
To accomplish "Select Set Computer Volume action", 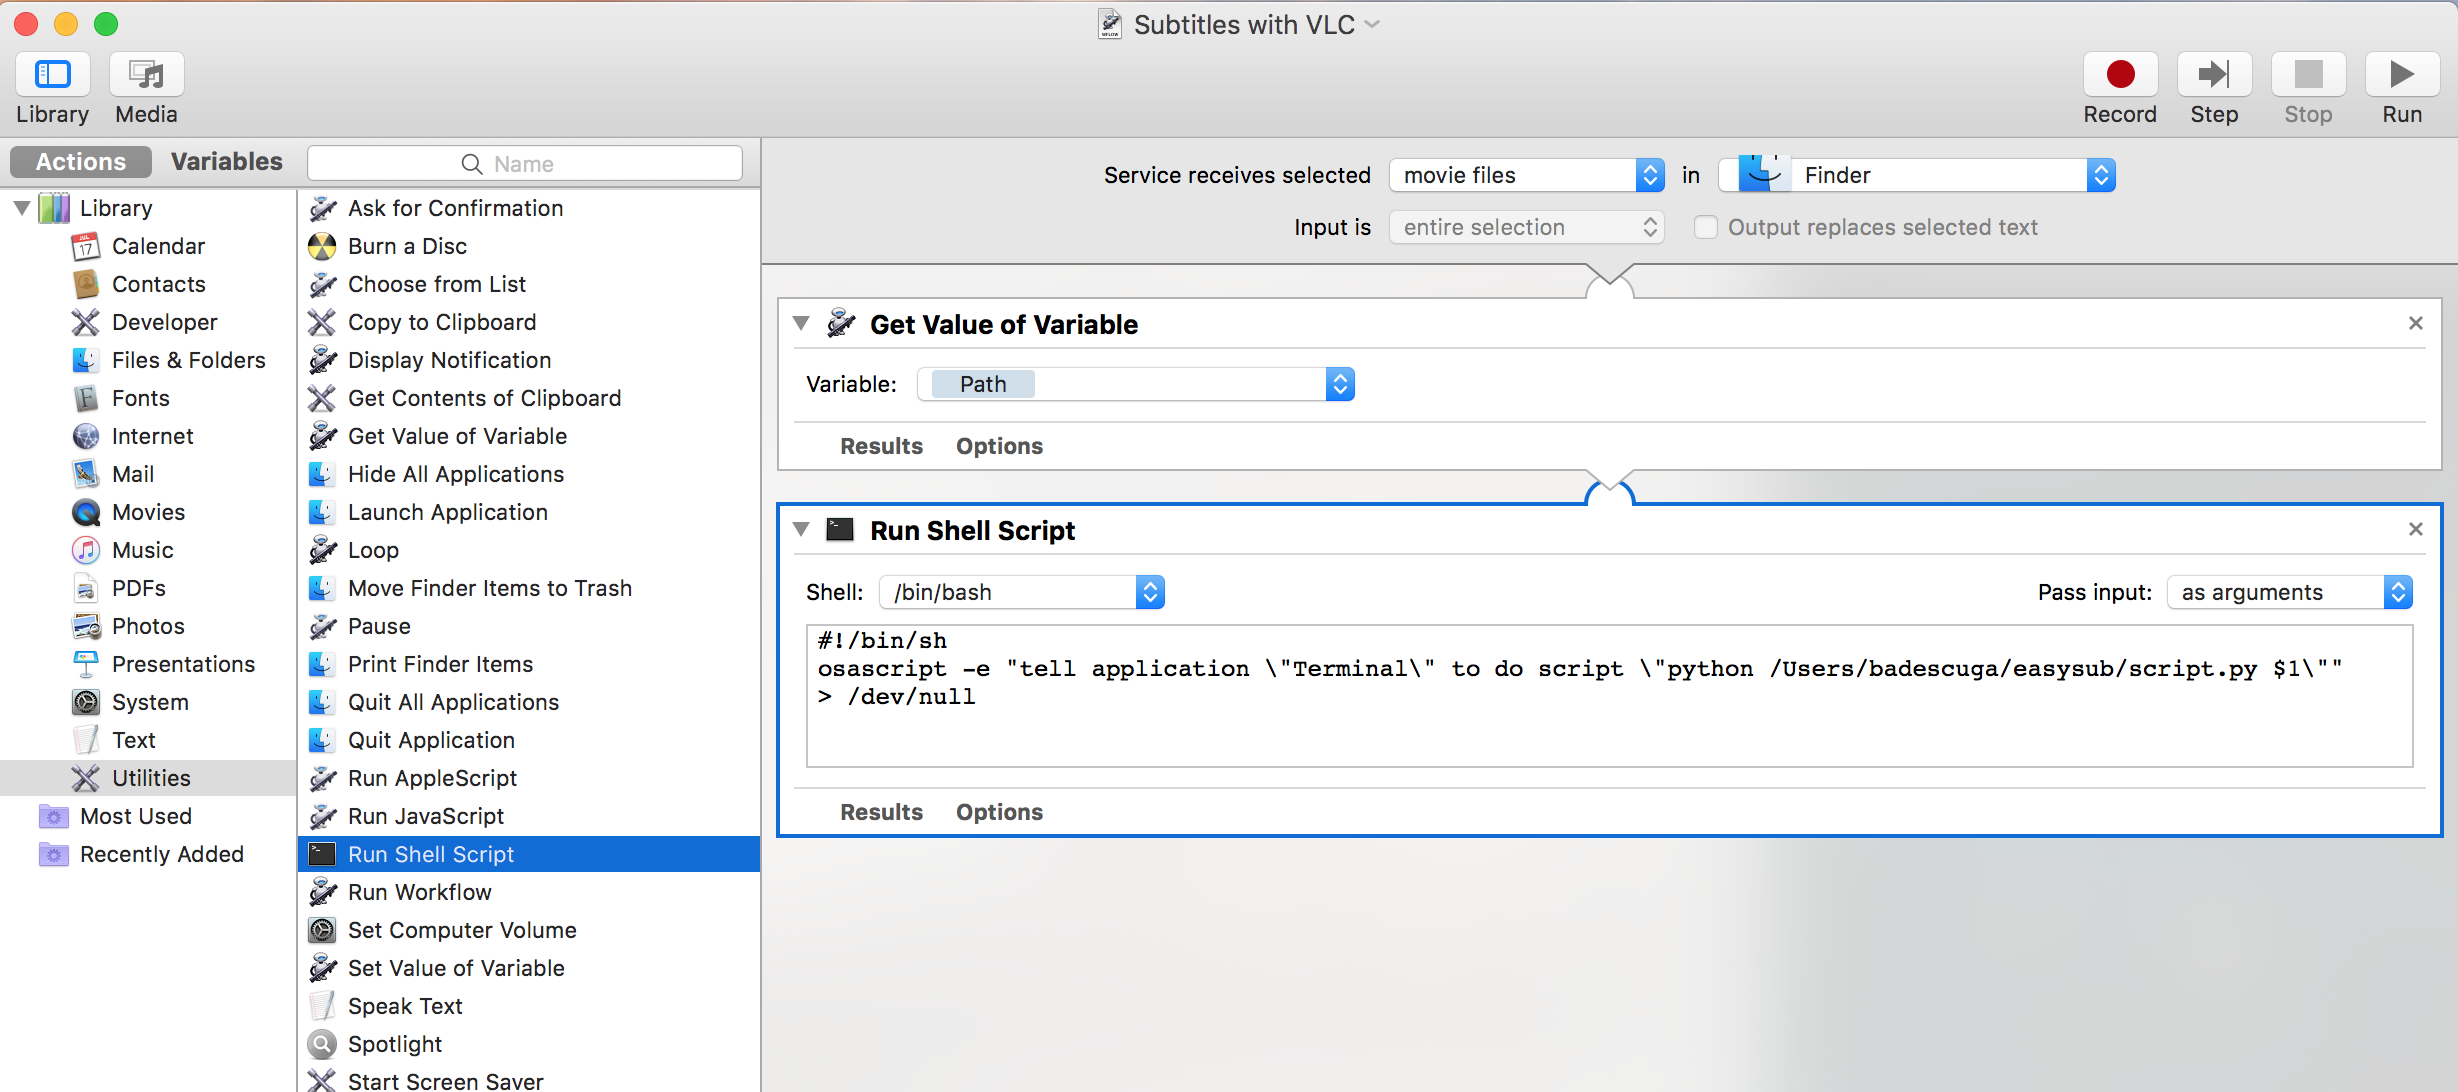I will [x=461, y=930].
